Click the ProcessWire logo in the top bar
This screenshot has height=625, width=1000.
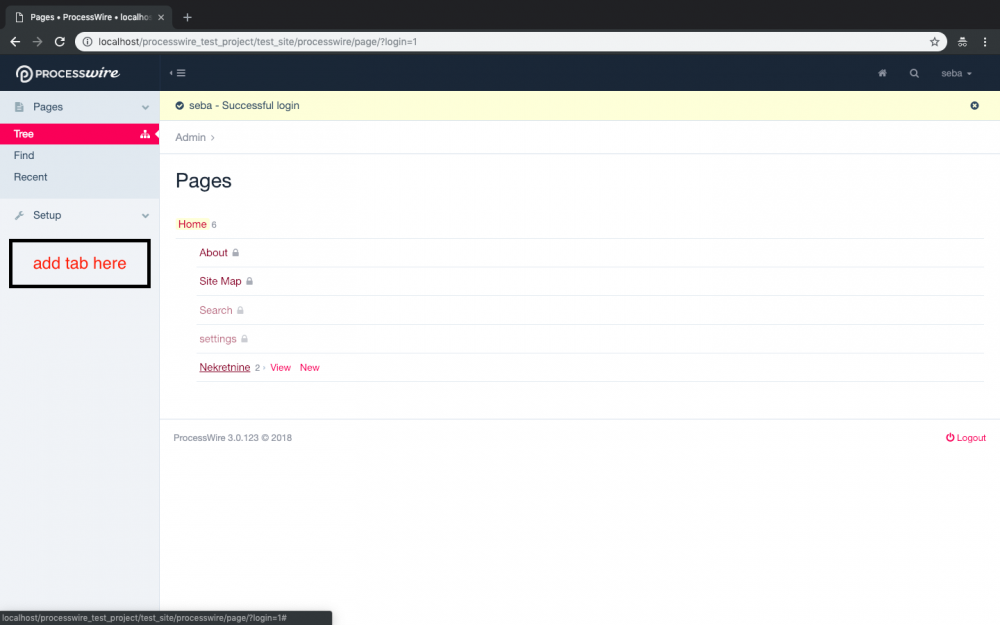pos(67,72)
